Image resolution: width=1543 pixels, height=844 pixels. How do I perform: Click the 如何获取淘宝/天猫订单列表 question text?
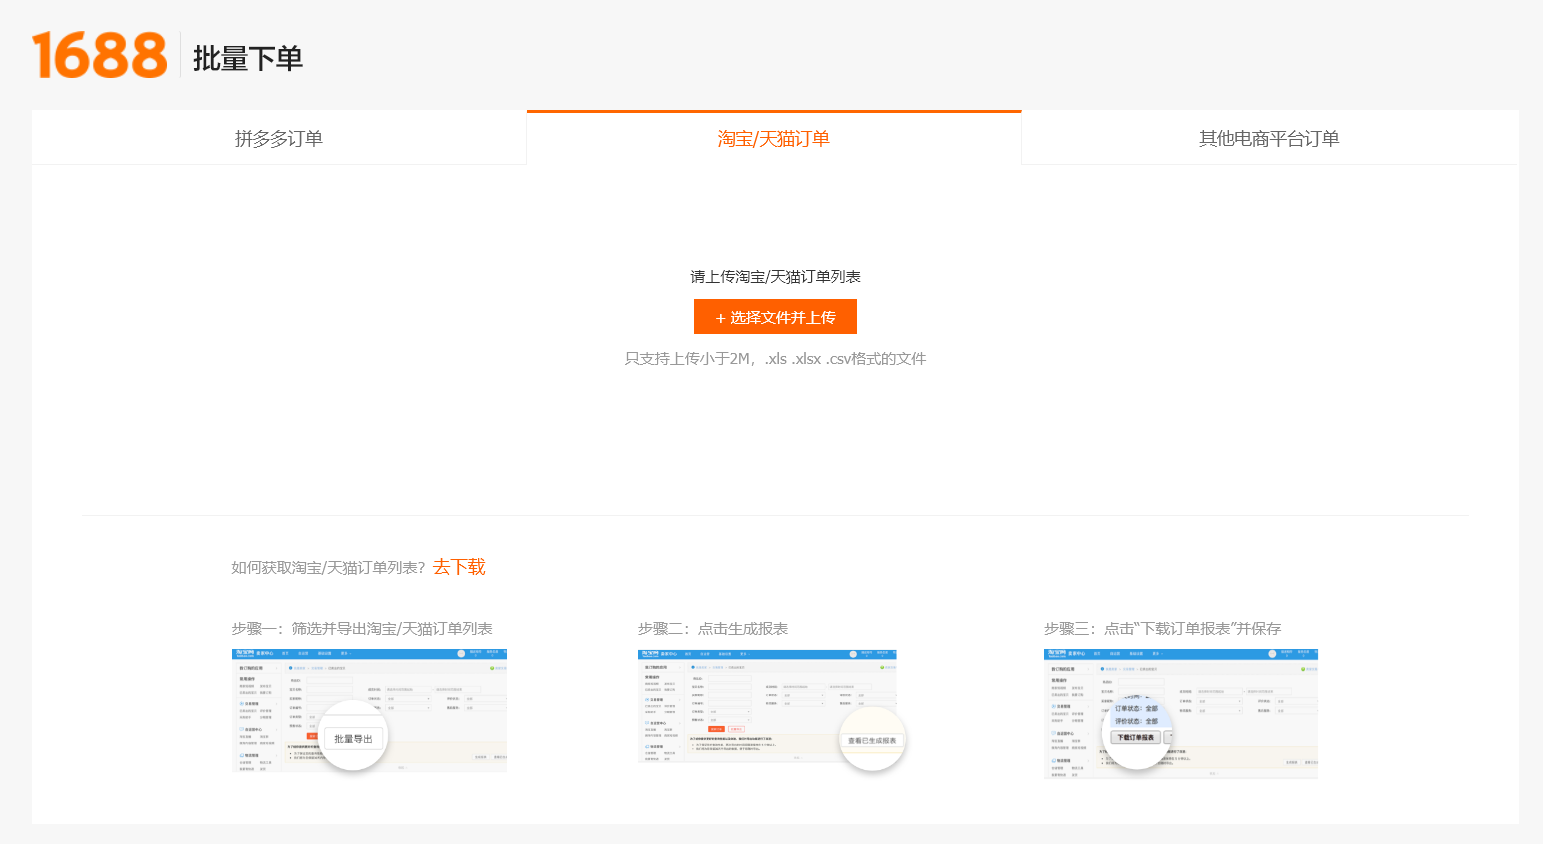pyautogui.click(x=328, y=567)
